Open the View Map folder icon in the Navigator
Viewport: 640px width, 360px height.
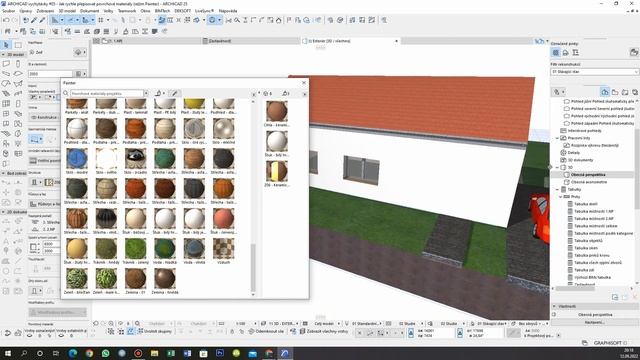coord(615,92)
